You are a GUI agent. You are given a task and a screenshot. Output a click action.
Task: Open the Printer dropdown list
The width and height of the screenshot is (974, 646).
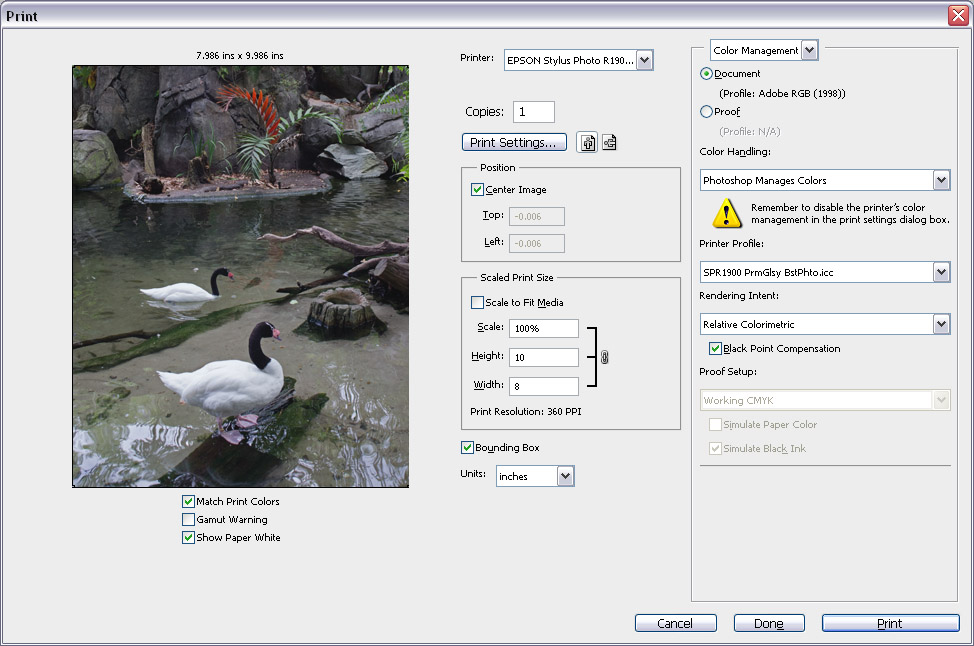645,60
